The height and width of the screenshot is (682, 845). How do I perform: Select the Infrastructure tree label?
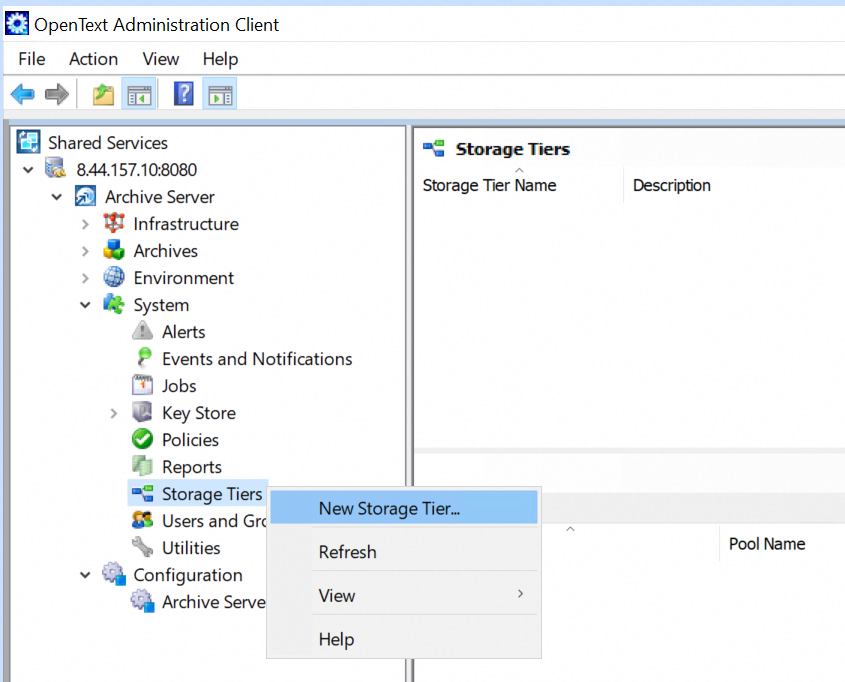(186, 224)
